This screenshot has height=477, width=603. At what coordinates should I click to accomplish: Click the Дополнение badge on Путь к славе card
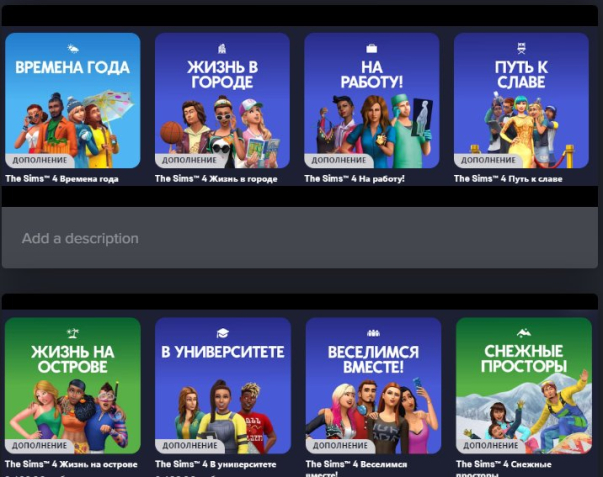[489, 159]
